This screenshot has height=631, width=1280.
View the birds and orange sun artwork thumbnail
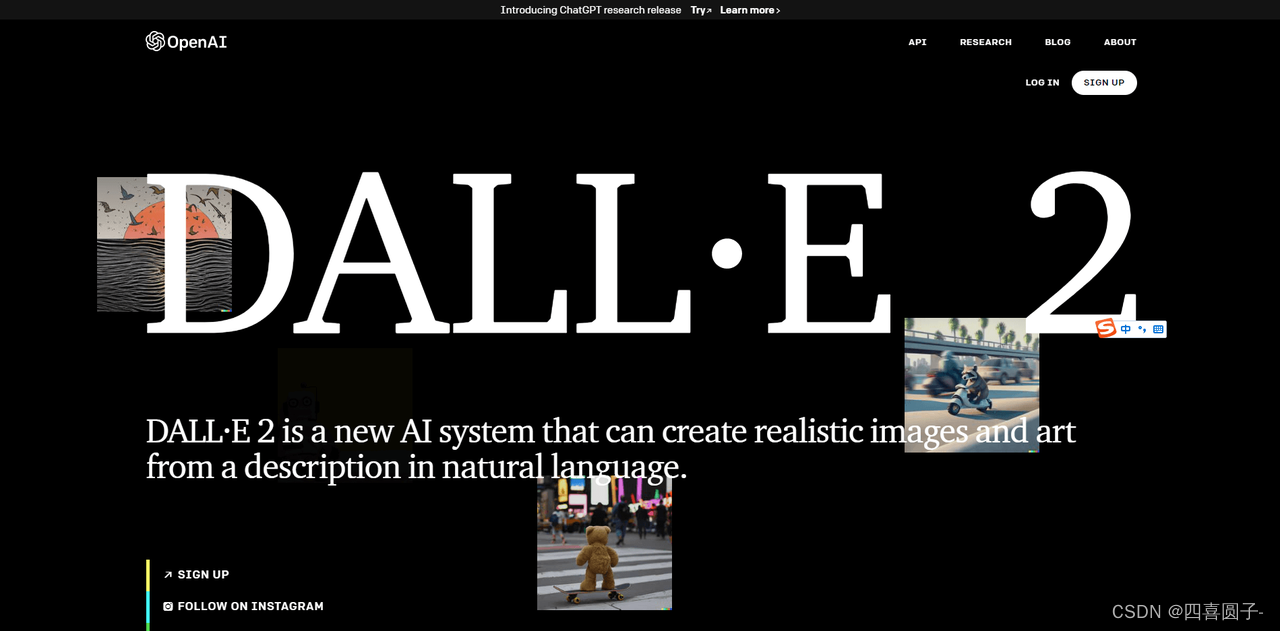point(164,244)
